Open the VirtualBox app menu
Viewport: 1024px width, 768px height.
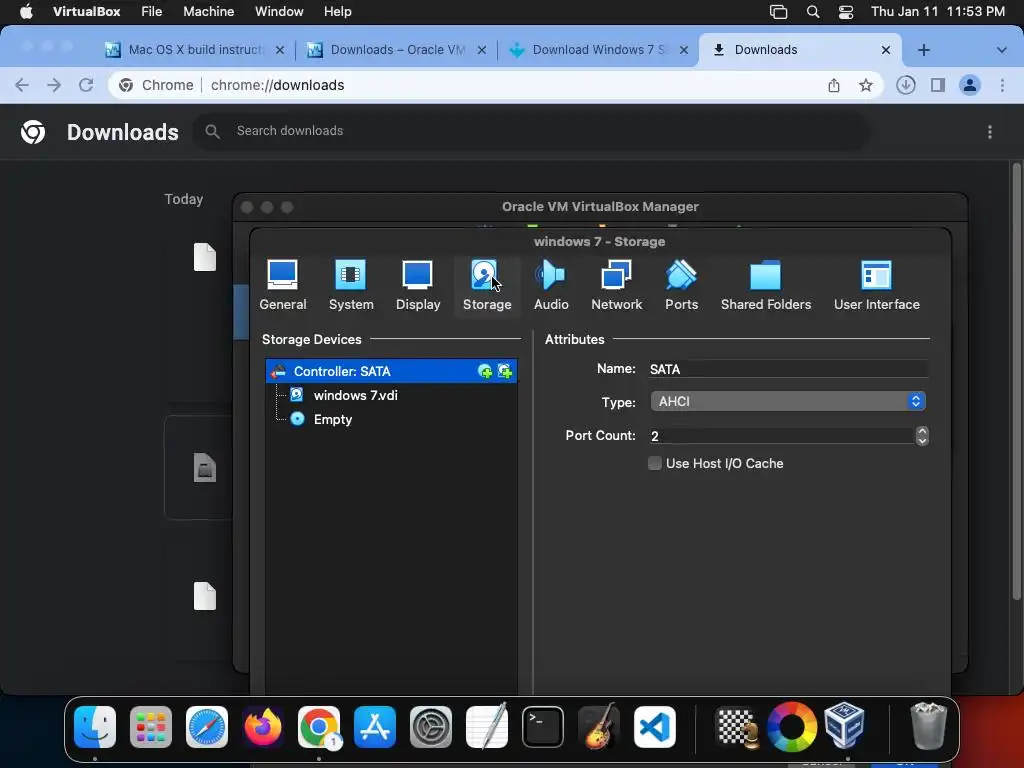(x=86, y=12)
